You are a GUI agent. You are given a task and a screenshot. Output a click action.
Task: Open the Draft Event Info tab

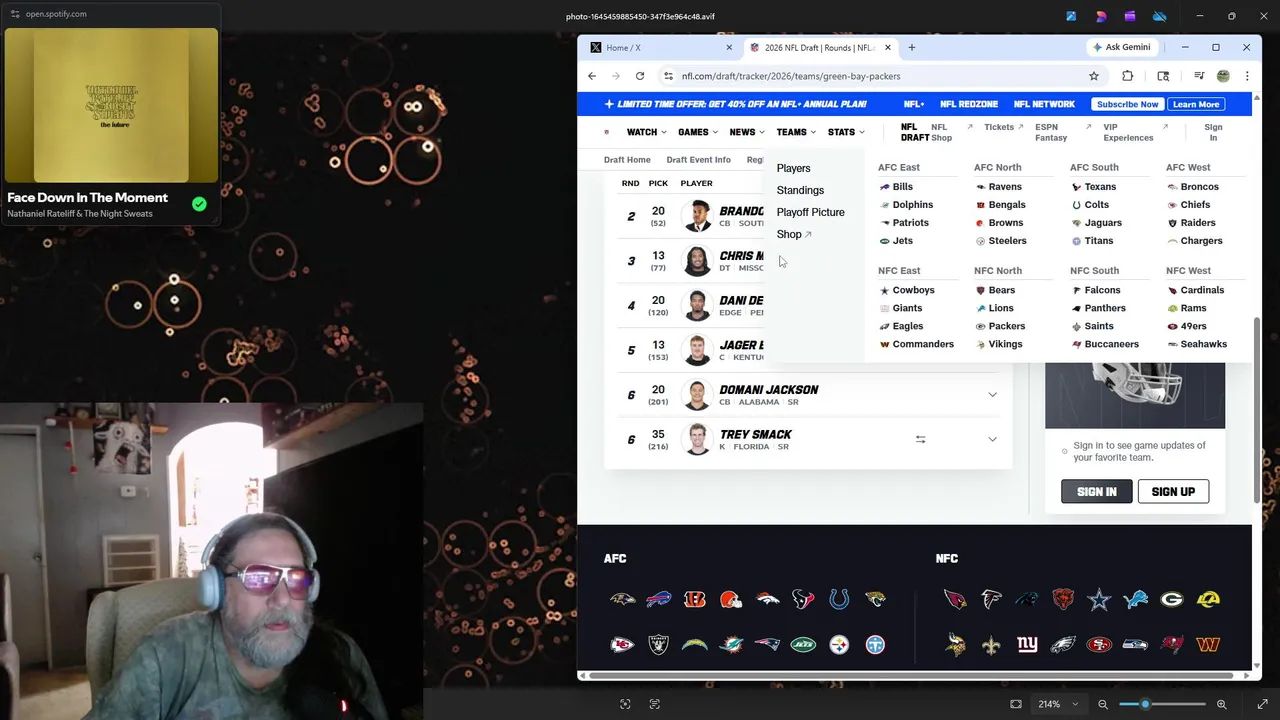698,160
